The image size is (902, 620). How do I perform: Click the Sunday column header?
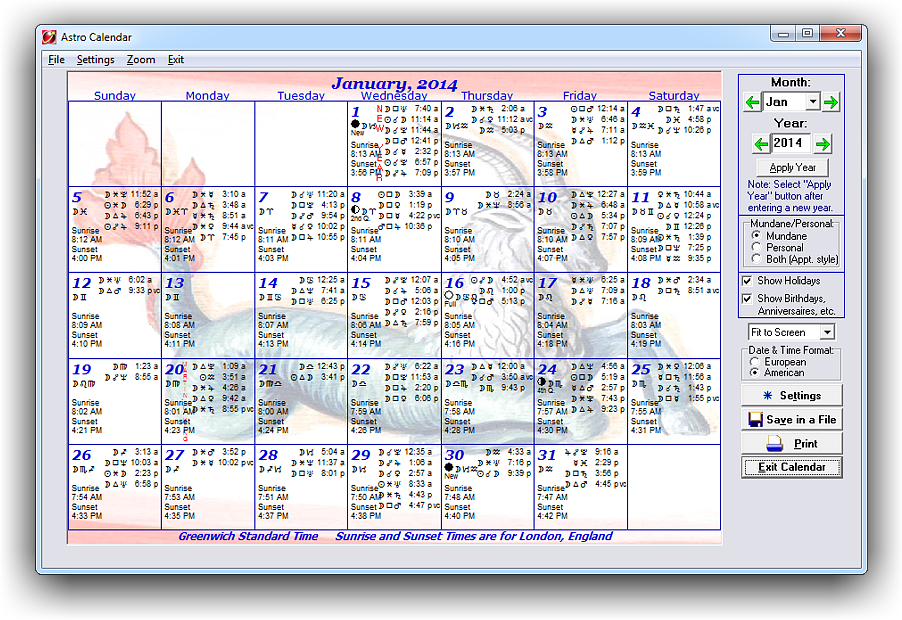pyautogui.click(x=115, y=96)
